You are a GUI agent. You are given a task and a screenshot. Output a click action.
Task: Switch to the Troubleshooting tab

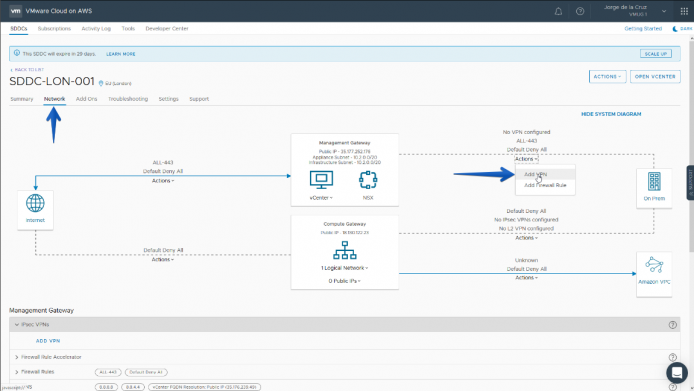128,99
